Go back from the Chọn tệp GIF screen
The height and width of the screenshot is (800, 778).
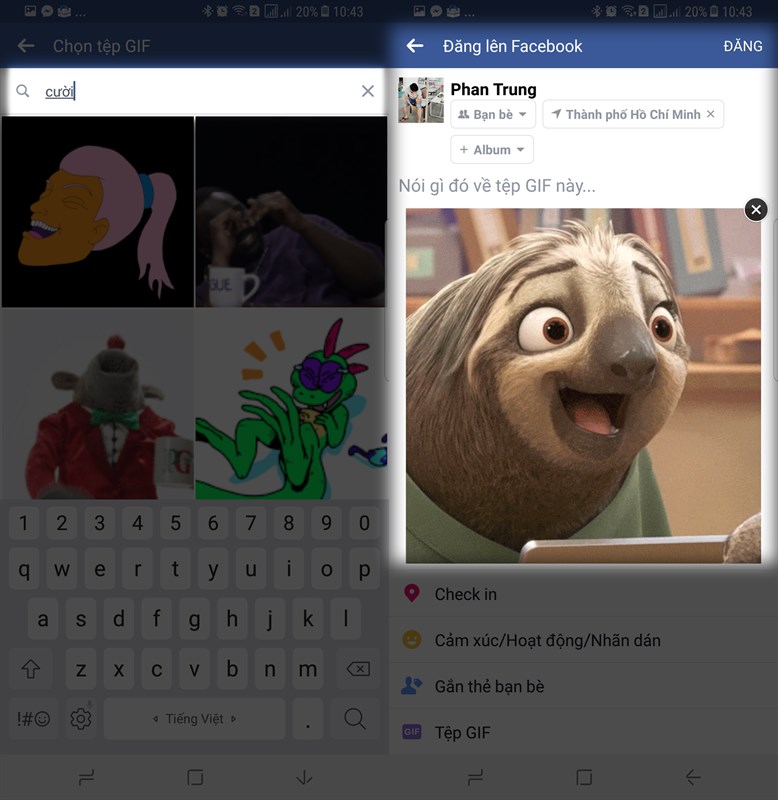coord(26,46)
